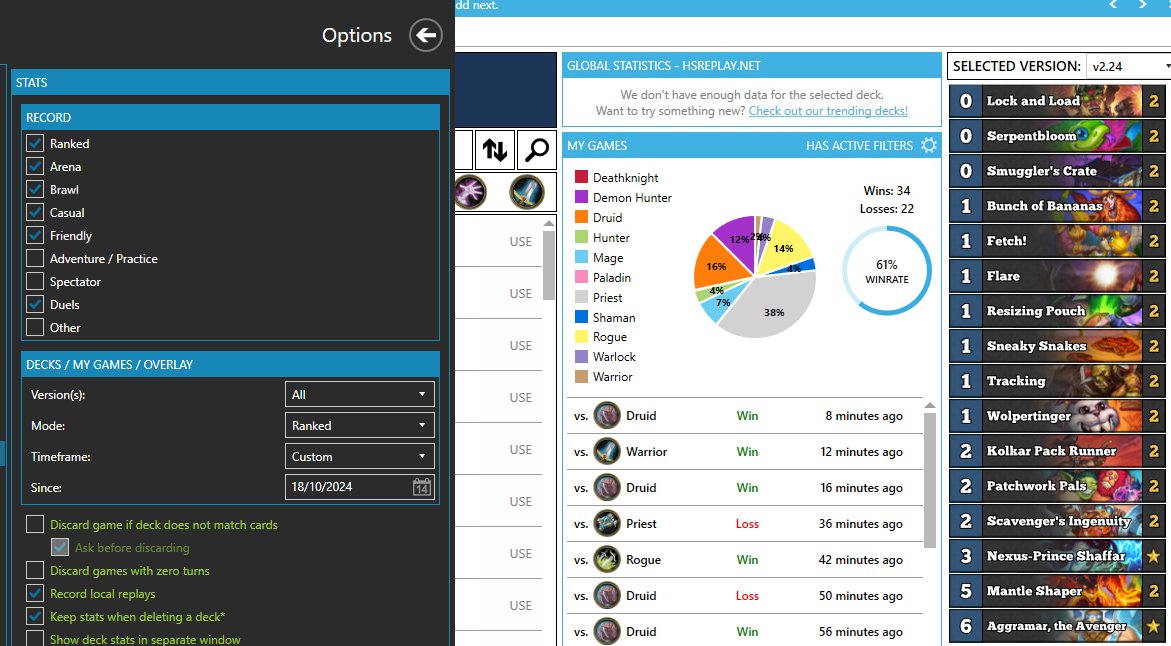Click the Druid icon in 50 minutes ago game
1171x646 pixels.
point(606,595)
